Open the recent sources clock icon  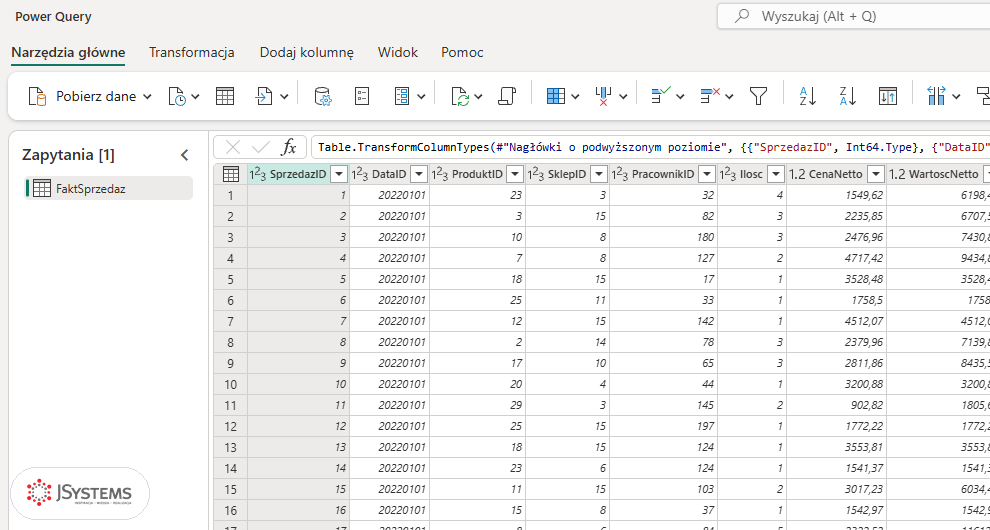pos(177,97)
